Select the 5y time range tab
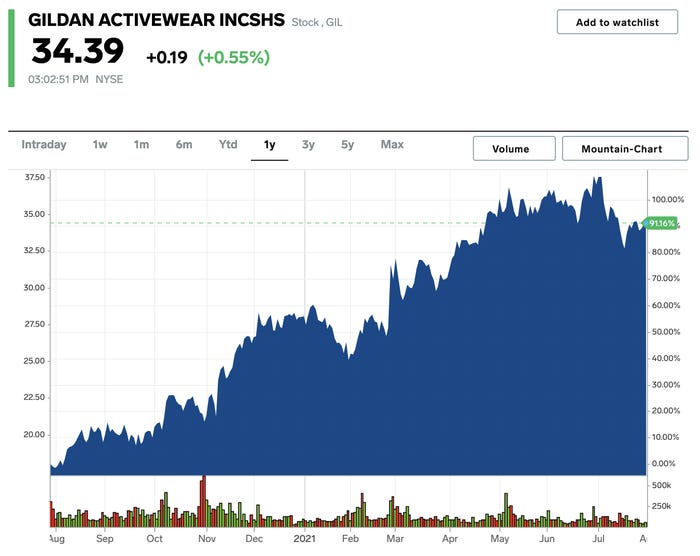Screen dimensions: 700x556 [347, 144]
